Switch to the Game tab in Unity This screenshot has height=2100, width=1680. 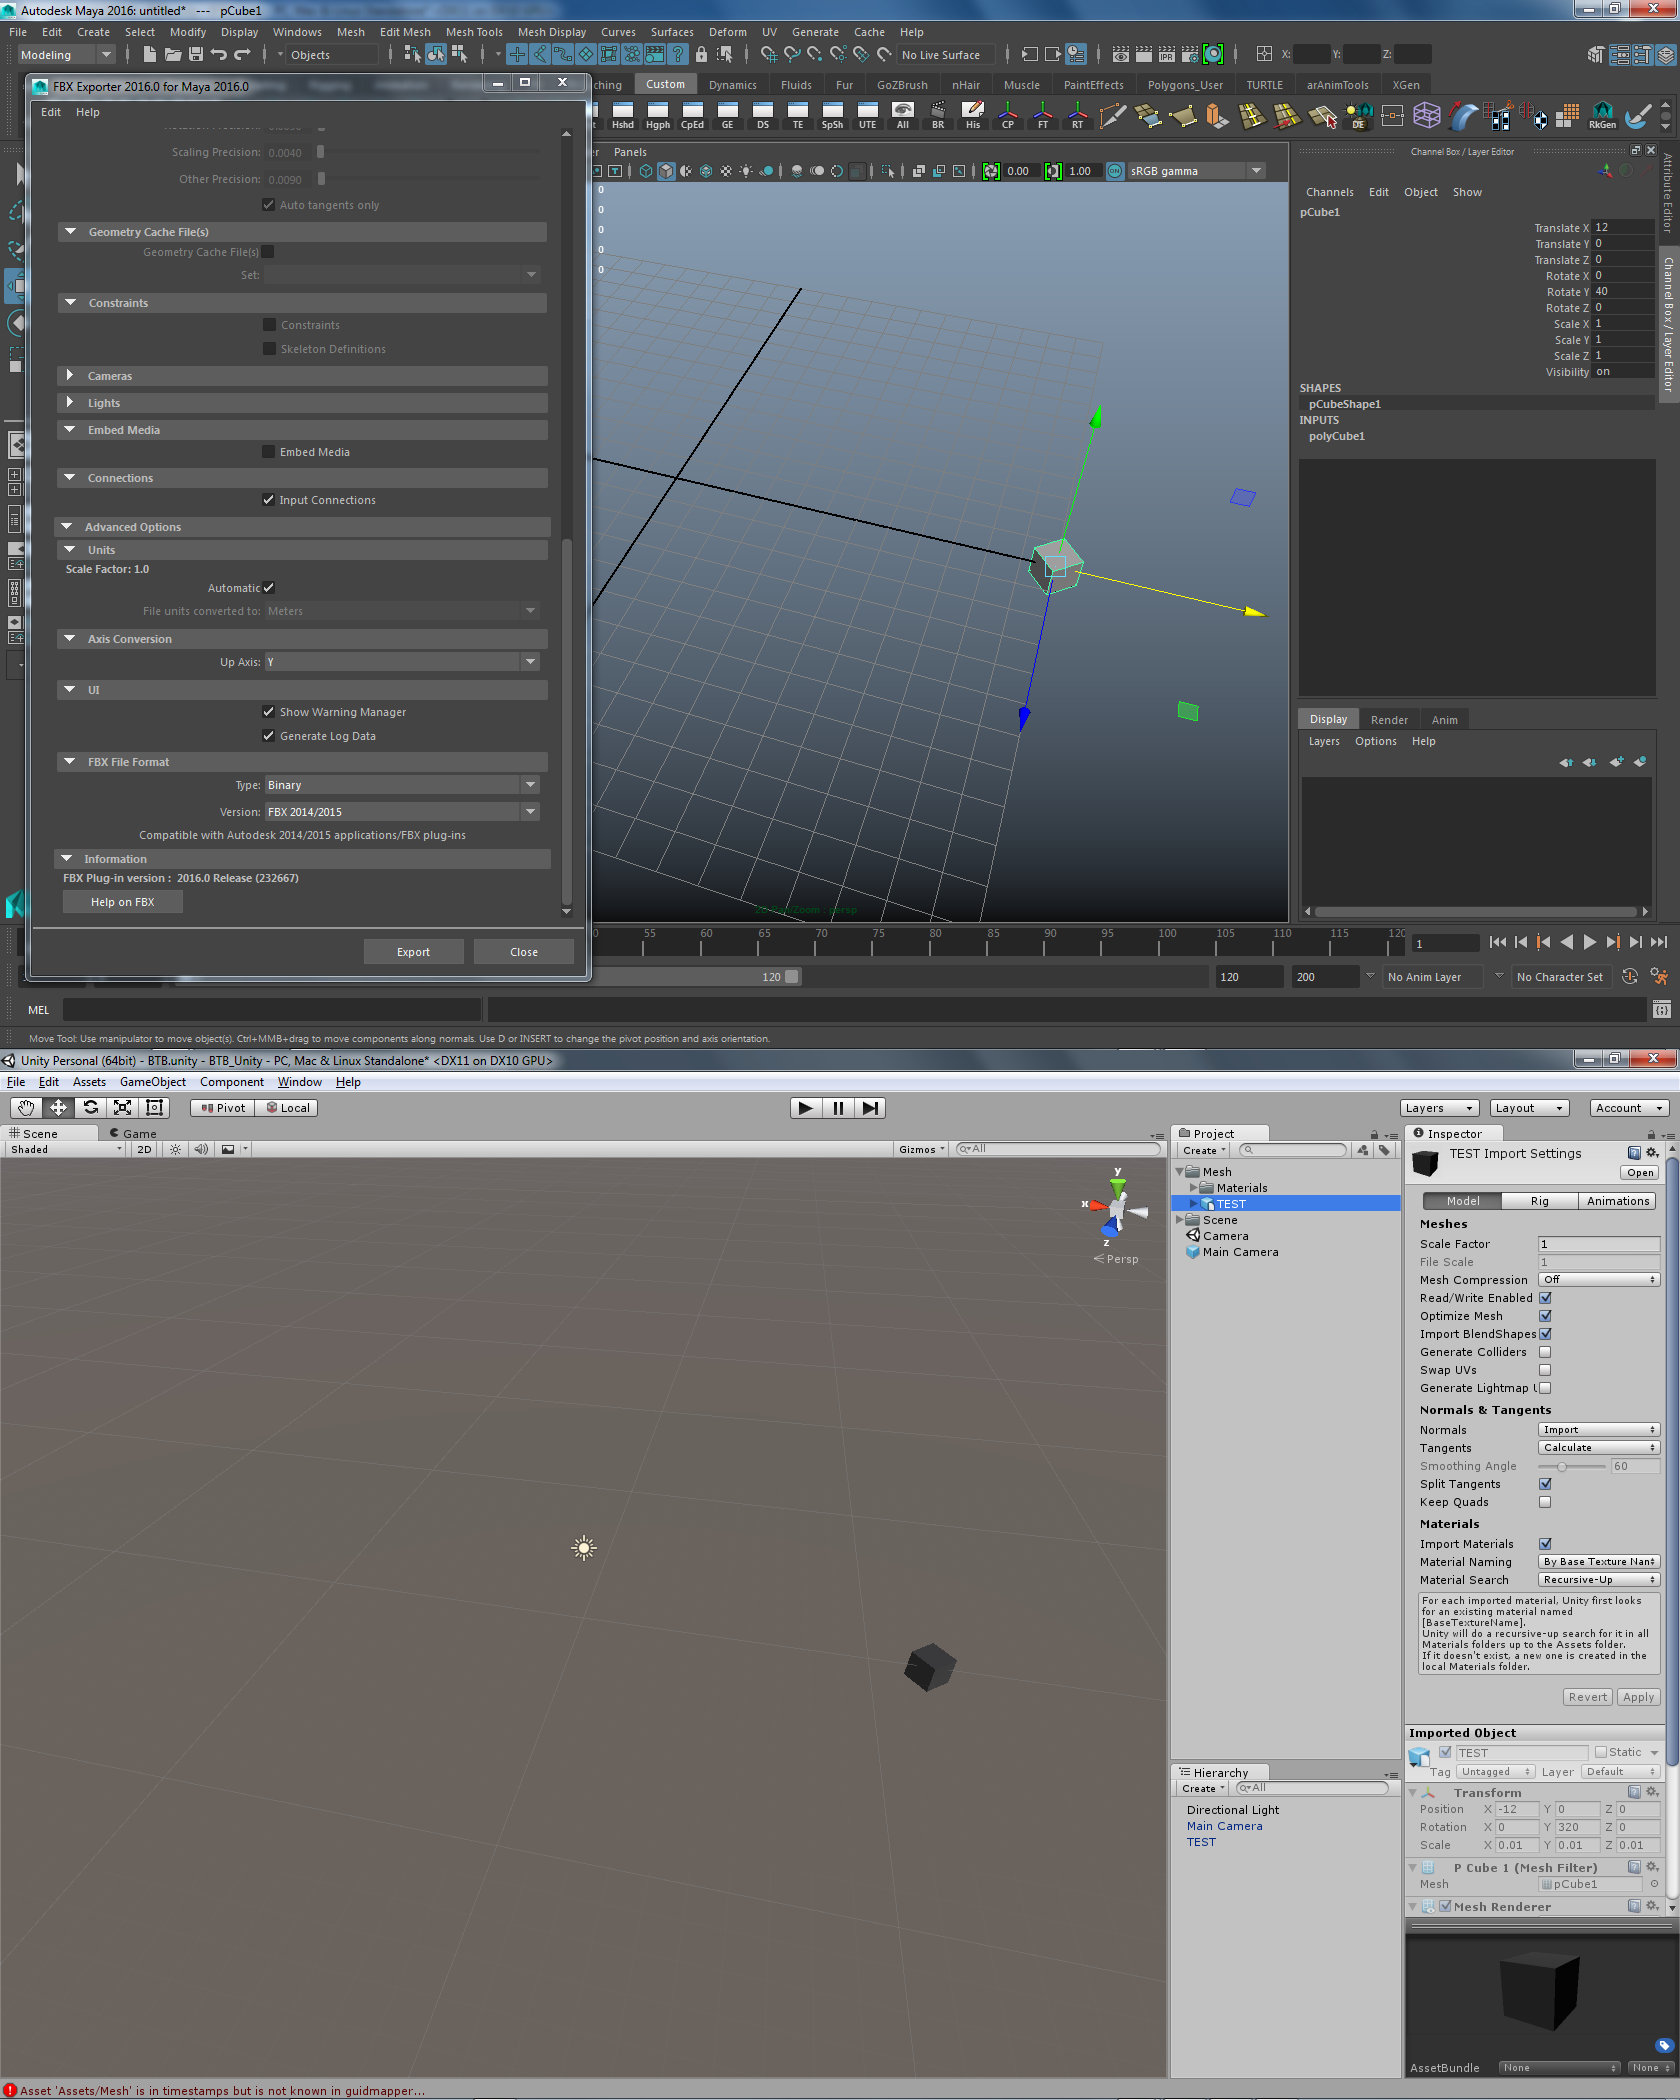(x=131, y=1134)
